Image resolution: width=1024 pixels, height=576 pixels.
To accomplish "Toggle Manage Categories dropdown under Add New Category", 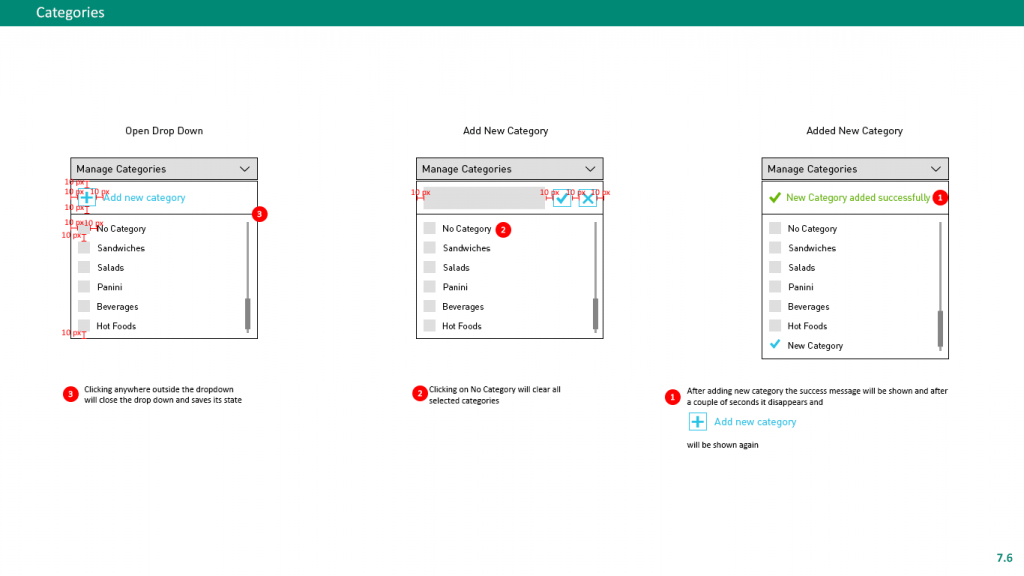I will point(591,169).
